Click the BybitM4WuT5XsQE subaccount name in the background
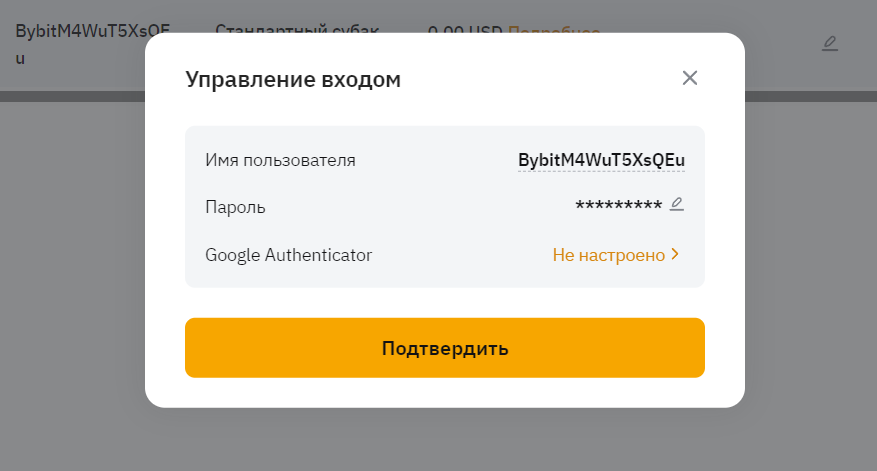This screenshot has width=877, height=471. coord(92,44)
